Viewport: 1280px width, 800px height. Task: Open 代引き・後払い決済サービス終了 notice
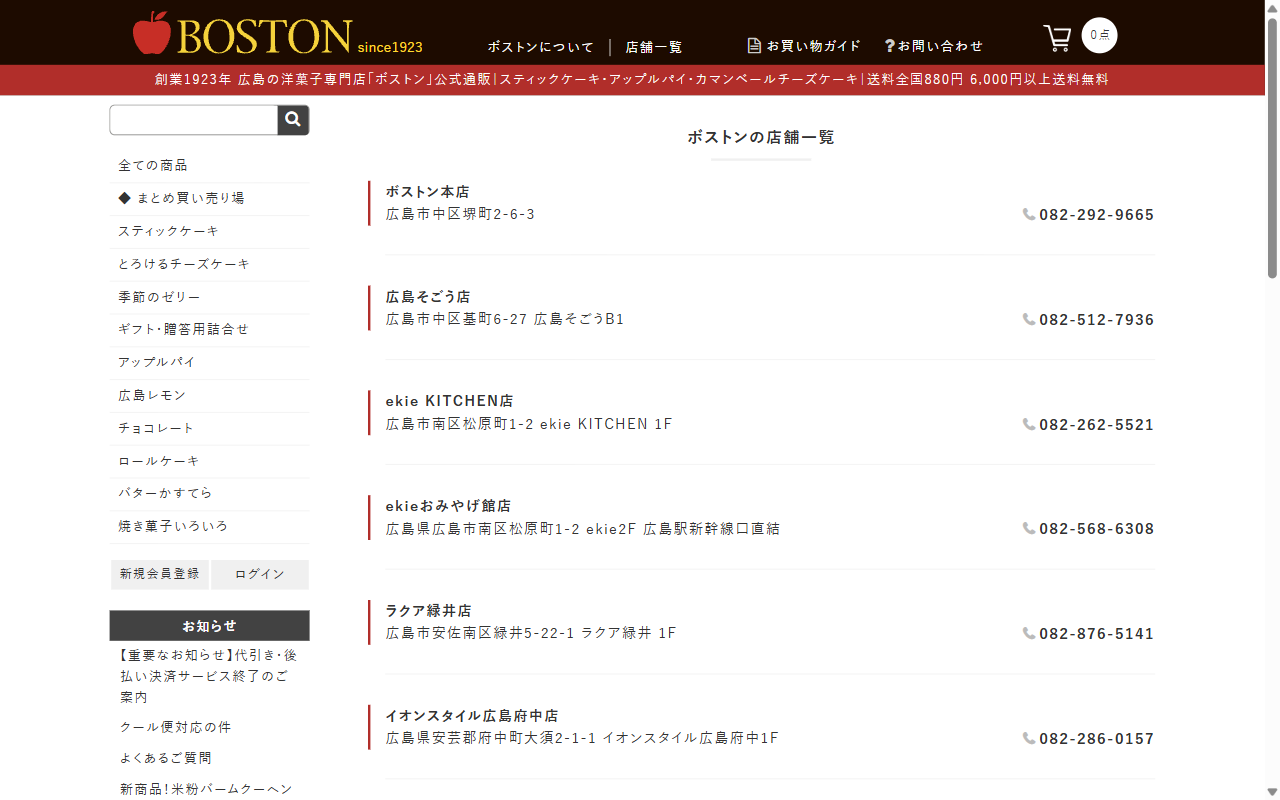pyautogui.click(x=209, y=676)
